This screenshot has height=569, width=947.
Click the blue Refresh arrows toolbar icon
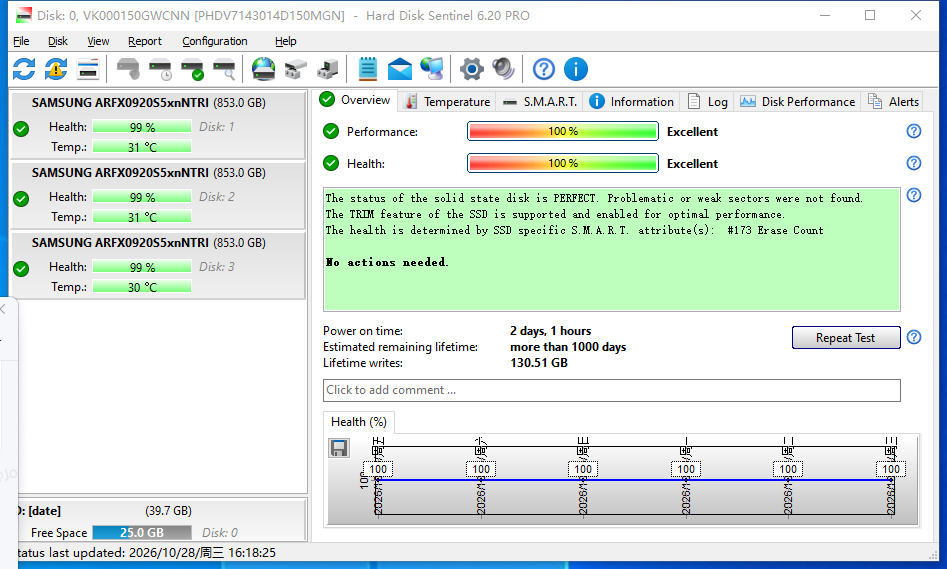click(24, 69)
